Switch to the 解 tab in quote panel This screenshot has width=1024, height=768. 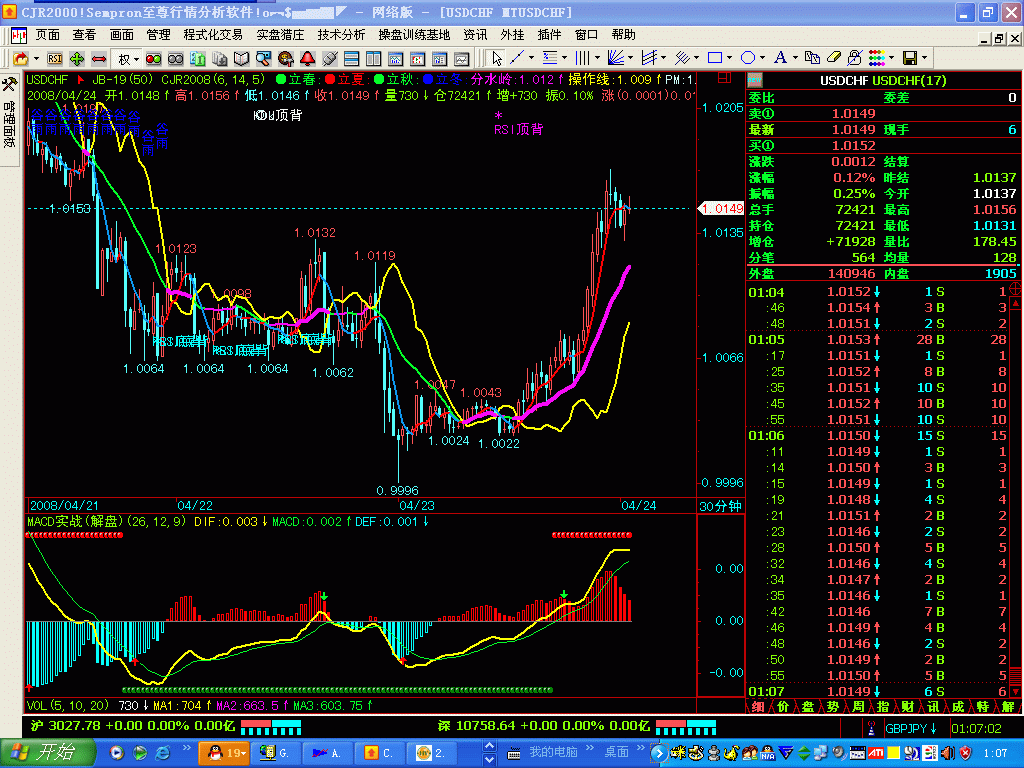pyautogui.click(x=1009, y=707)
